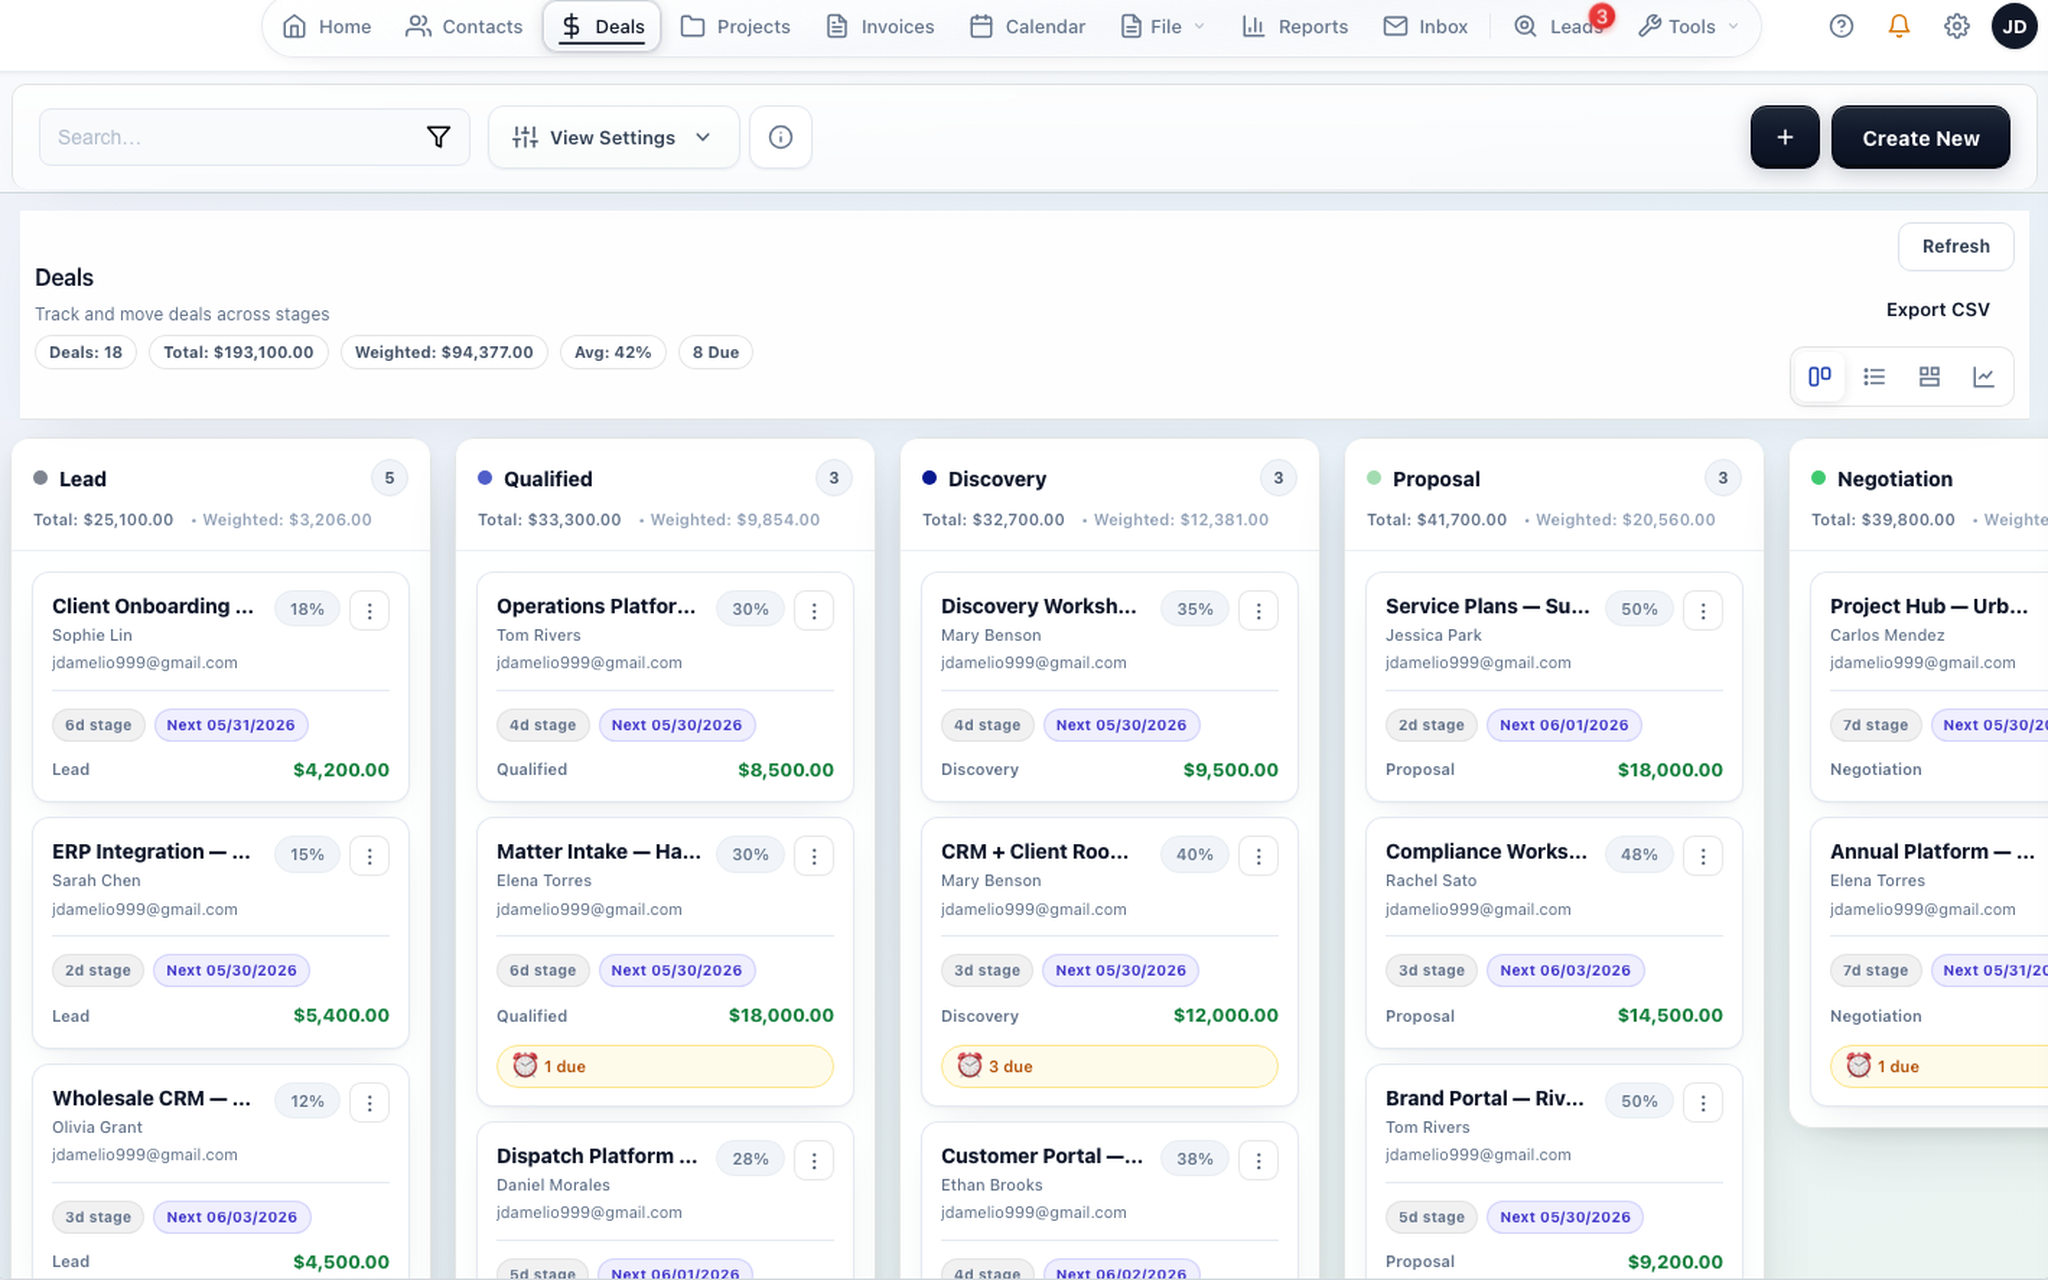Open options menu for Service Plans deal
Viewport: 2048px width, 1280px height.
coord(1703,610)
